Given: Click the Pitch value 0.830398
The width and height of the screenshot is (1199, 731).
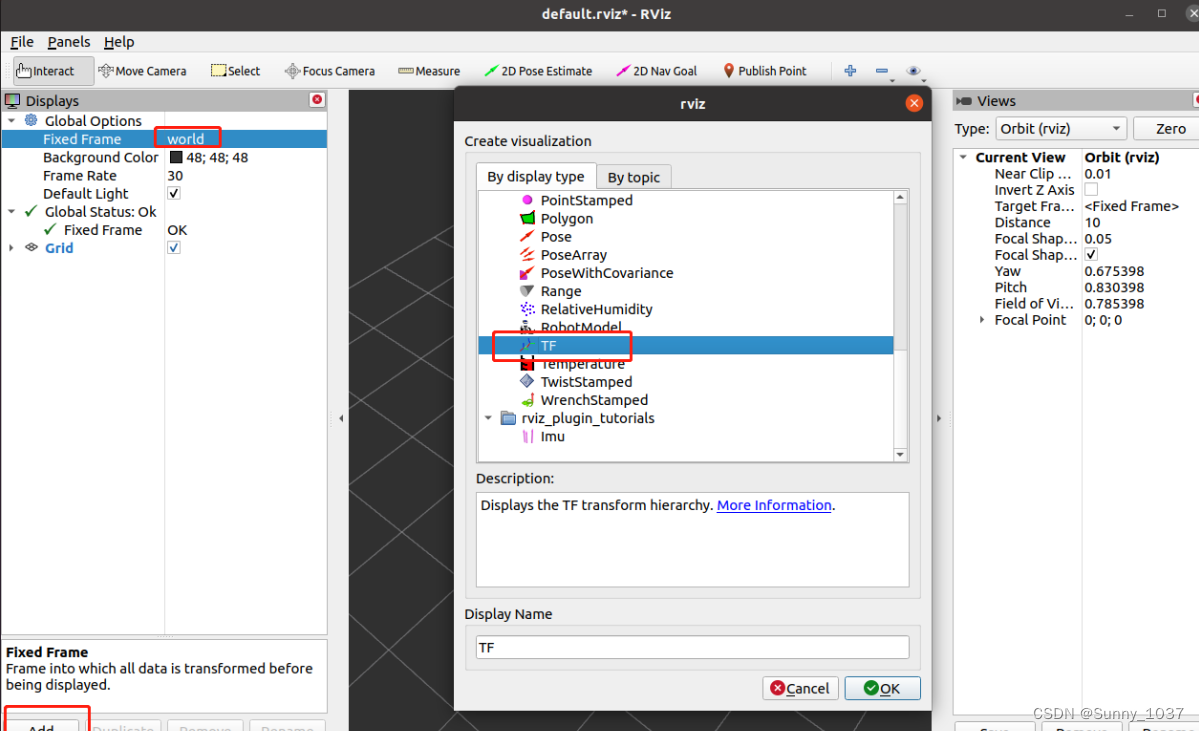Looking at the screenshot, I should coord(1114,288).
